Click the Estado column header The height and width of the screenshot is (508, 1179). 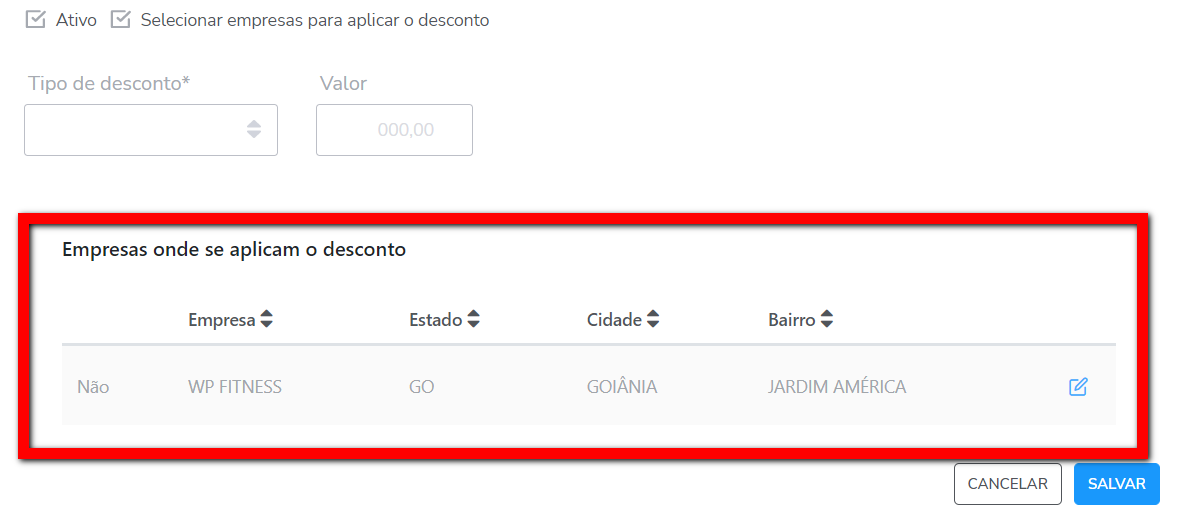coord(435,320)
